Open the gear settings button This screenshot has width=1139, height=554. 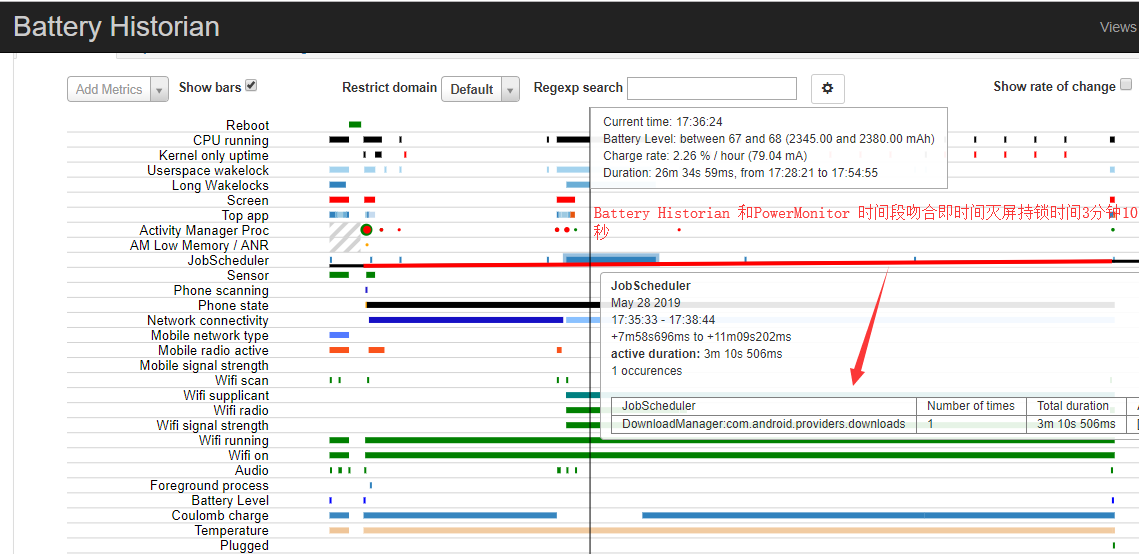[827, 89]
